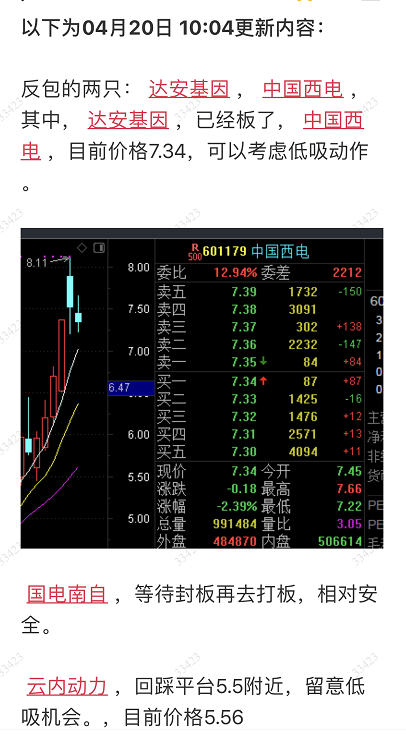Click the 5.50 price axis label

[x=139, y=477]
